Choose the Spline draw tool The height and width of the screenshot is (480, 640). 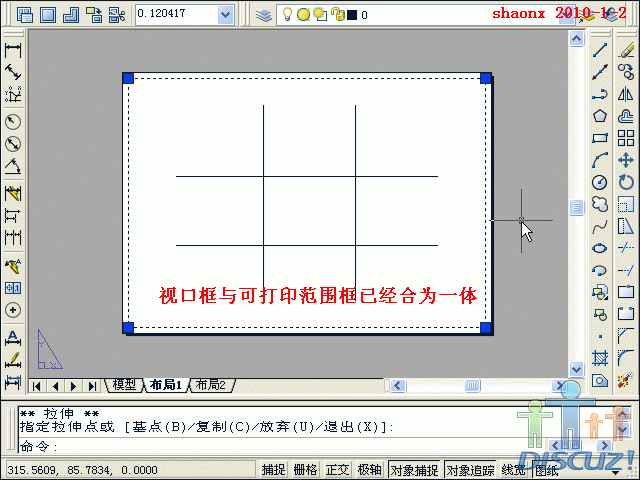[x=600, y=226]
